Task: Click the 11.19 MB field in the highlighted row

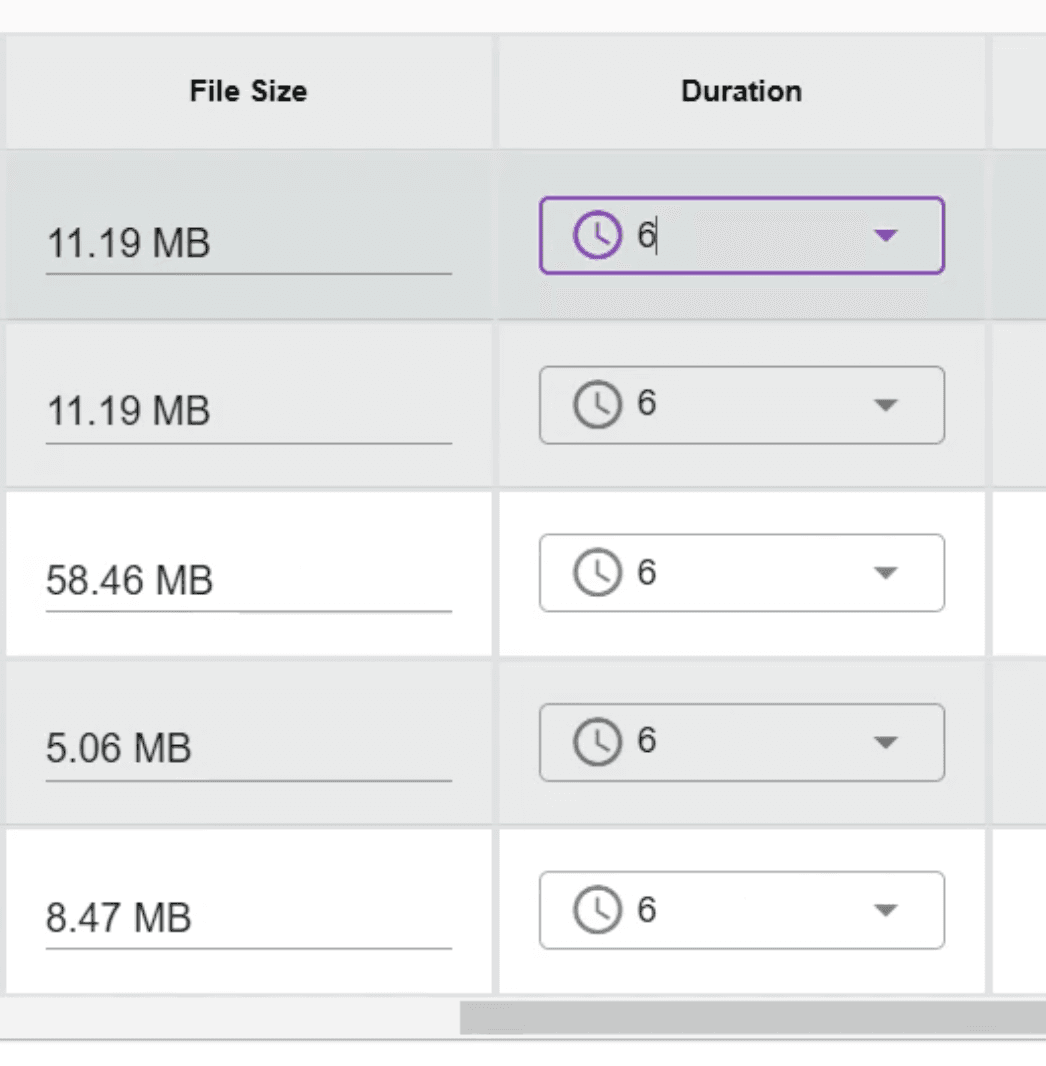Action: pyautogui.click(x=249, y=243)
